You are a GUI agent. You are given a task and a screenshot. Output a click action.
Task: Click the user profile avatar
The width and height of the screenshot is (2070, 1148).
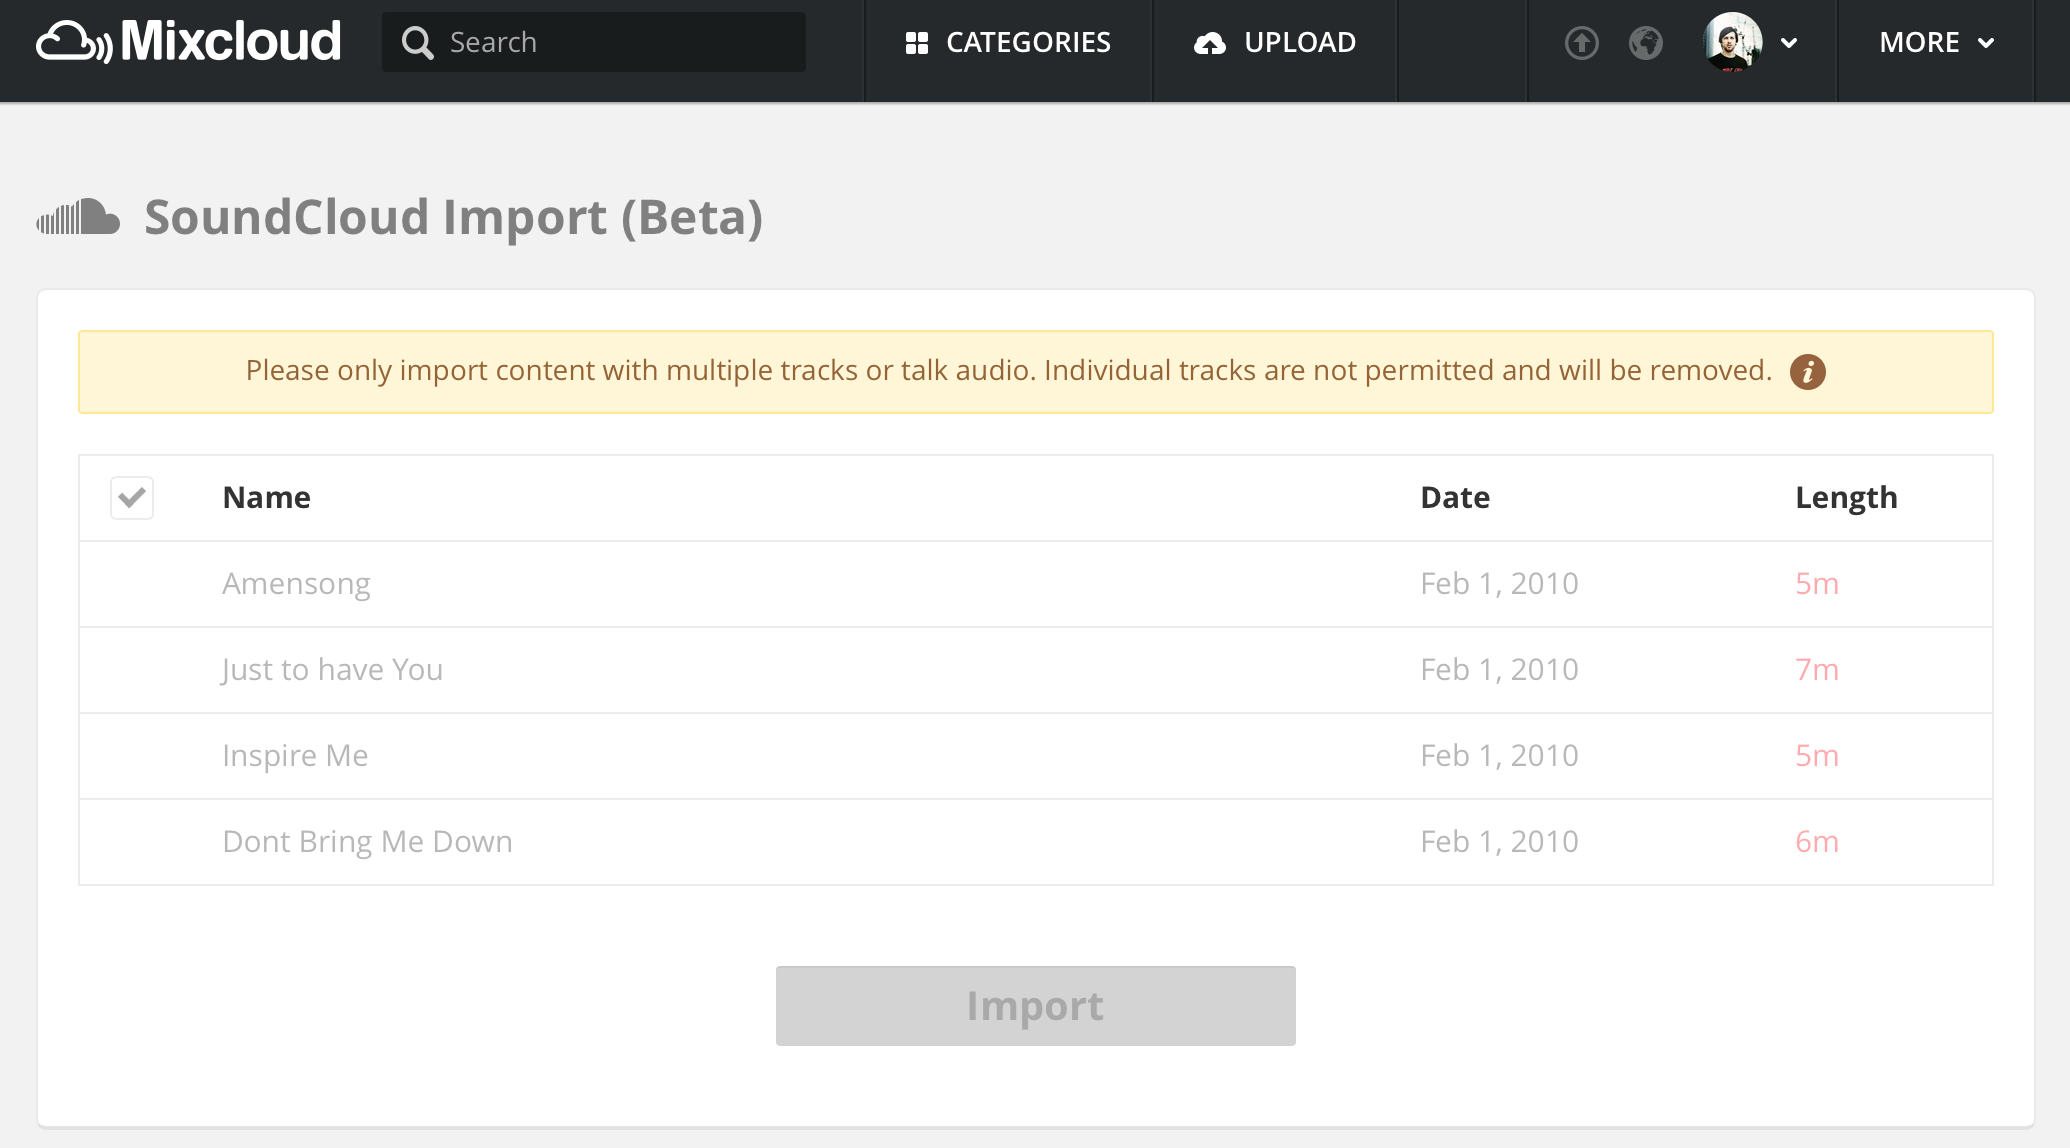point(1732,42)
